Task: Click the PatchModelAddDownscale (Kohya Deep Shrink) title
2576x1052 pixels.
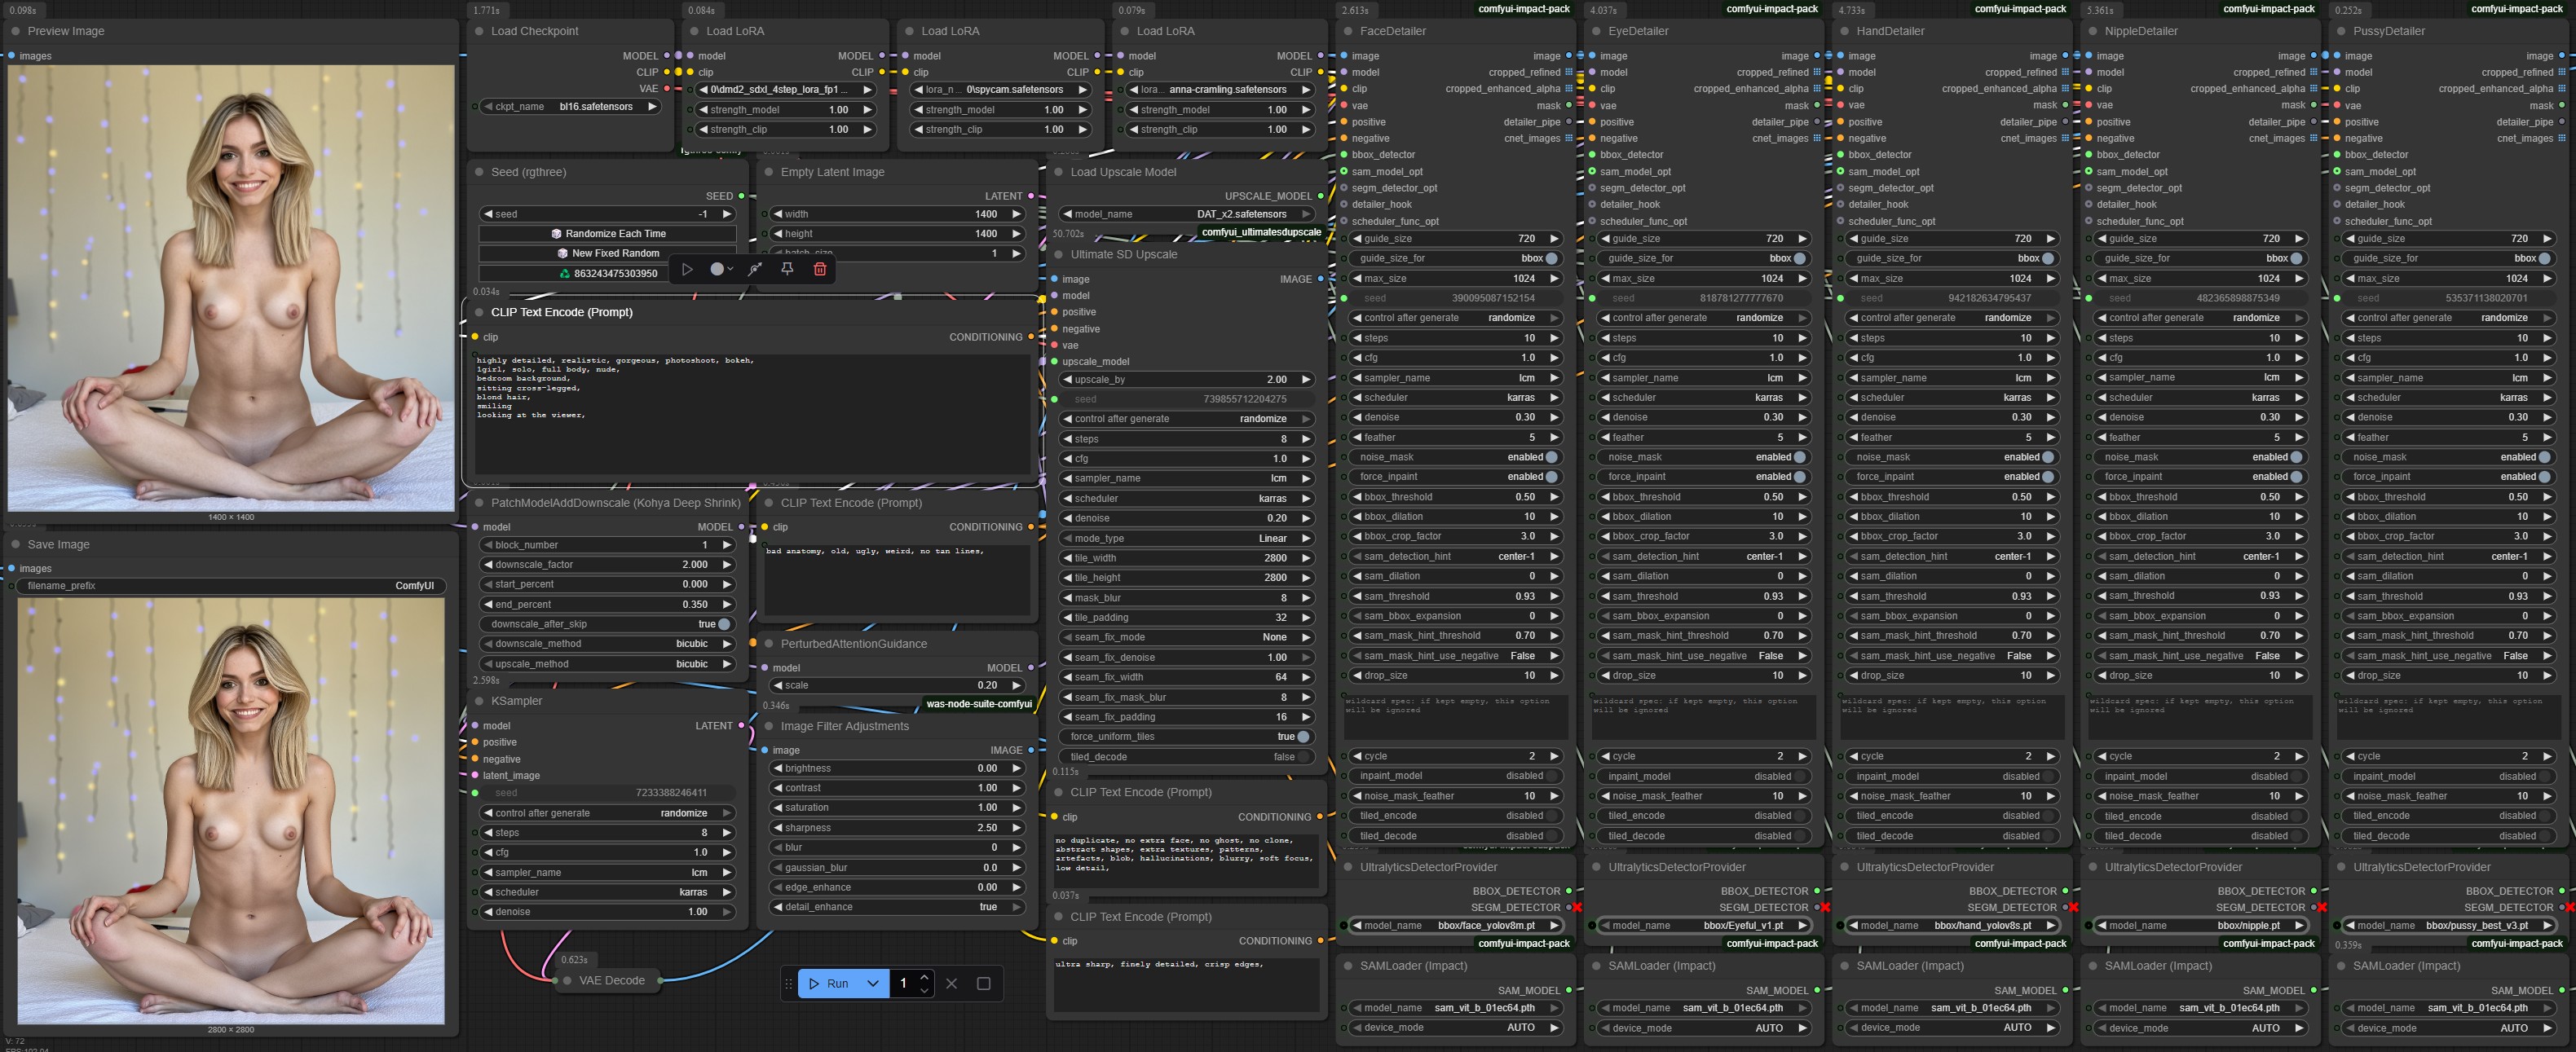Action: click(x=616, y=503)
